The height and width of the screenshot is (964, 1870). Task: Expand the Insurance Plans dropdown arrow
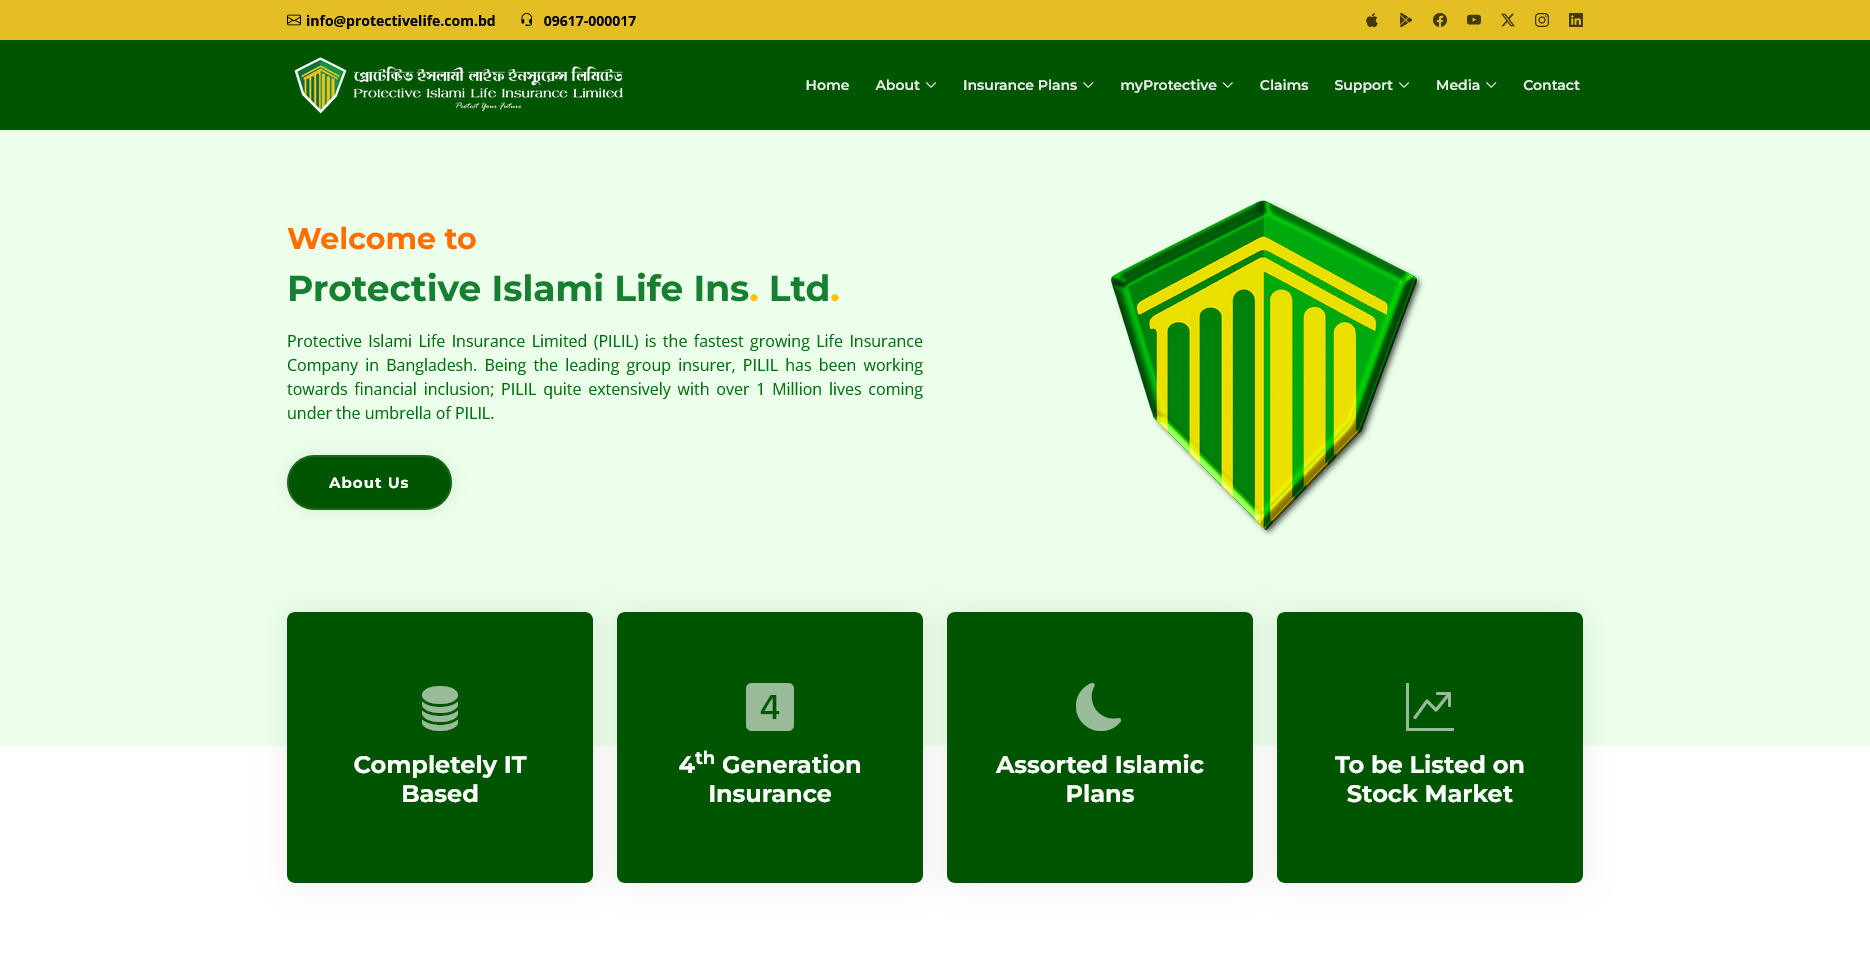point(1088,86)
